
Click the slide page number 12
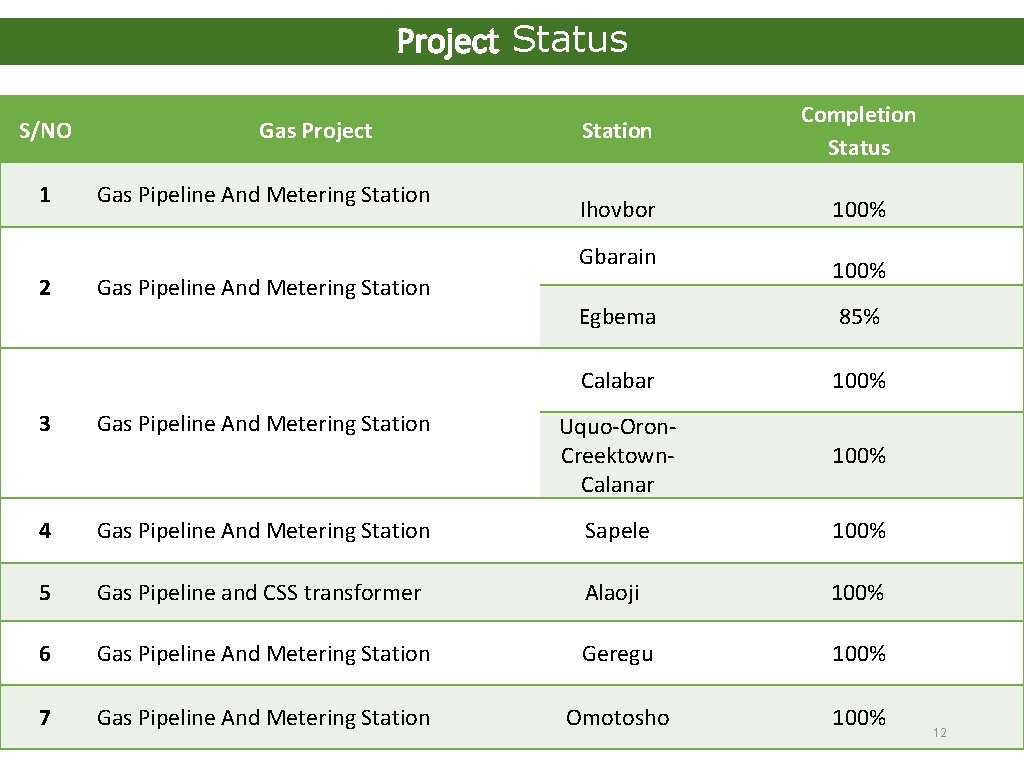(x=939, y=734)
